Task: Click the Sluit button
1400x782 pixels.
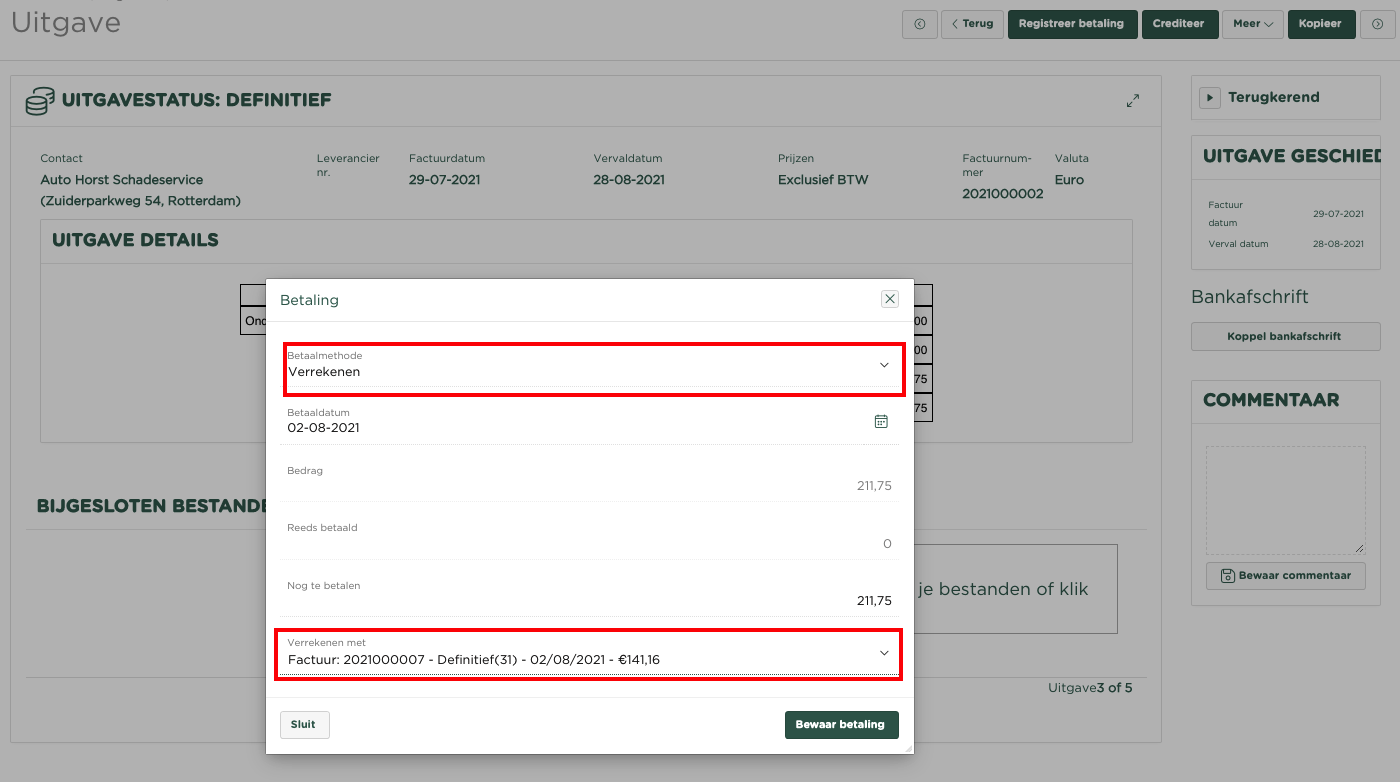Action: [304, 725]
